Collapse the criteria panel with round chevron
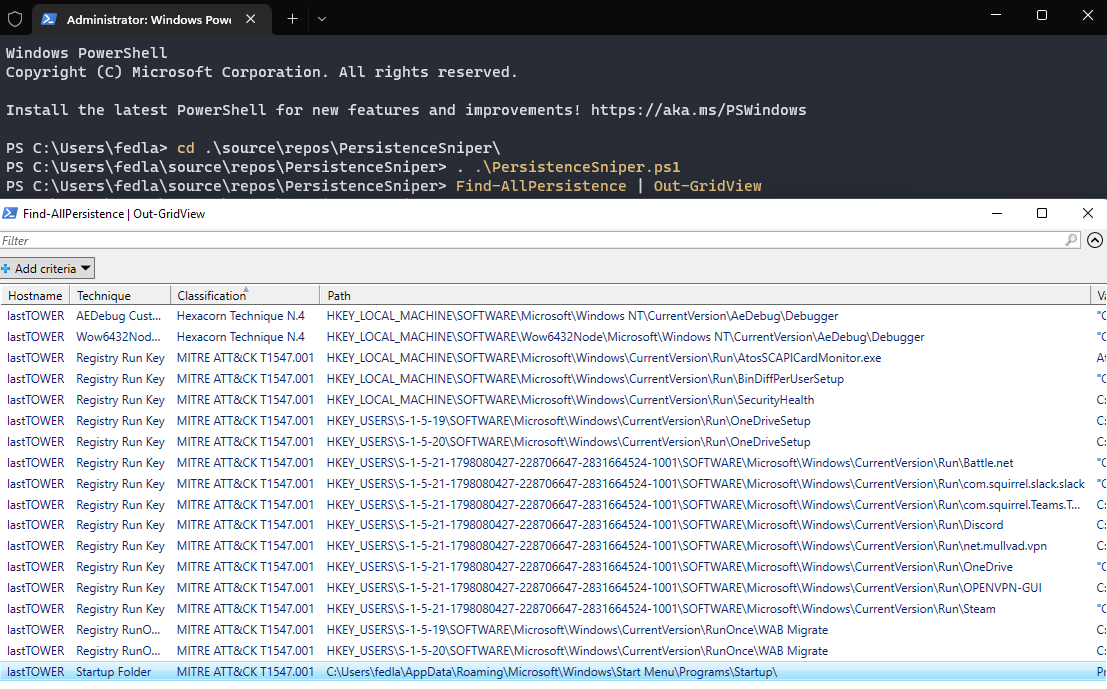The image size is (1107, 689). coord(1094,240)
